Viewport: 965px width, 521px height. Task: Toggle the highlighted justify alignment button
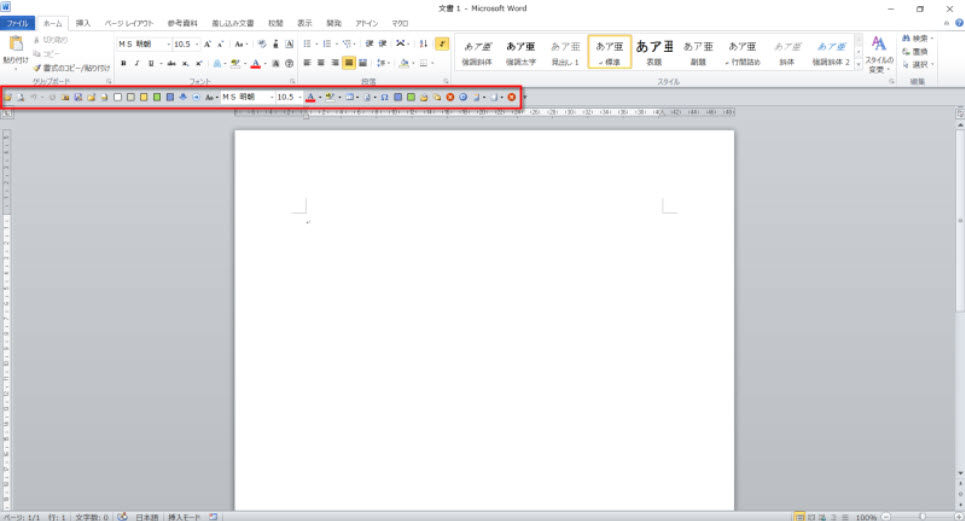coord(349,63)
